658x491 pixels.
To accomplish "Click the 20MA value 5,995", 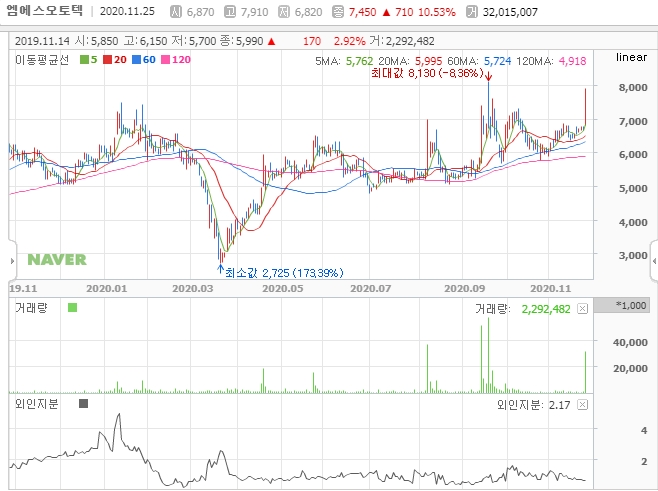I will pos(428,61).
